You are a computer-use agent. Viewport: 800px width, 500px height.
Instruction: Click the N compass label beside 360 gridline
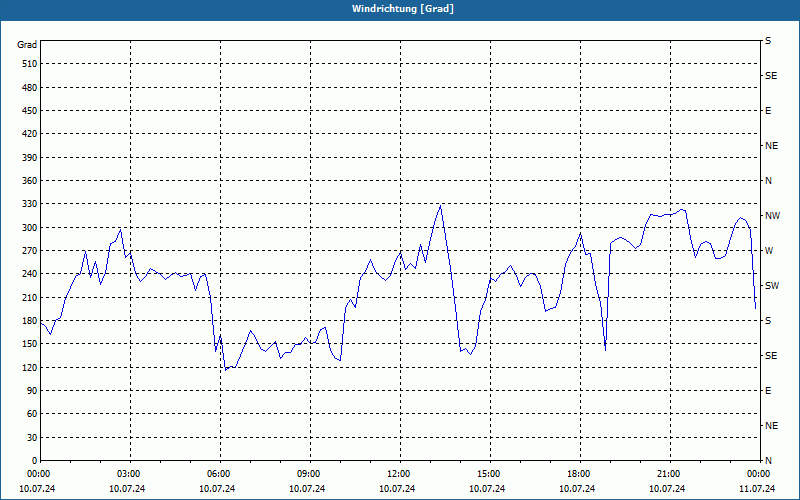[x=768, y=181]
